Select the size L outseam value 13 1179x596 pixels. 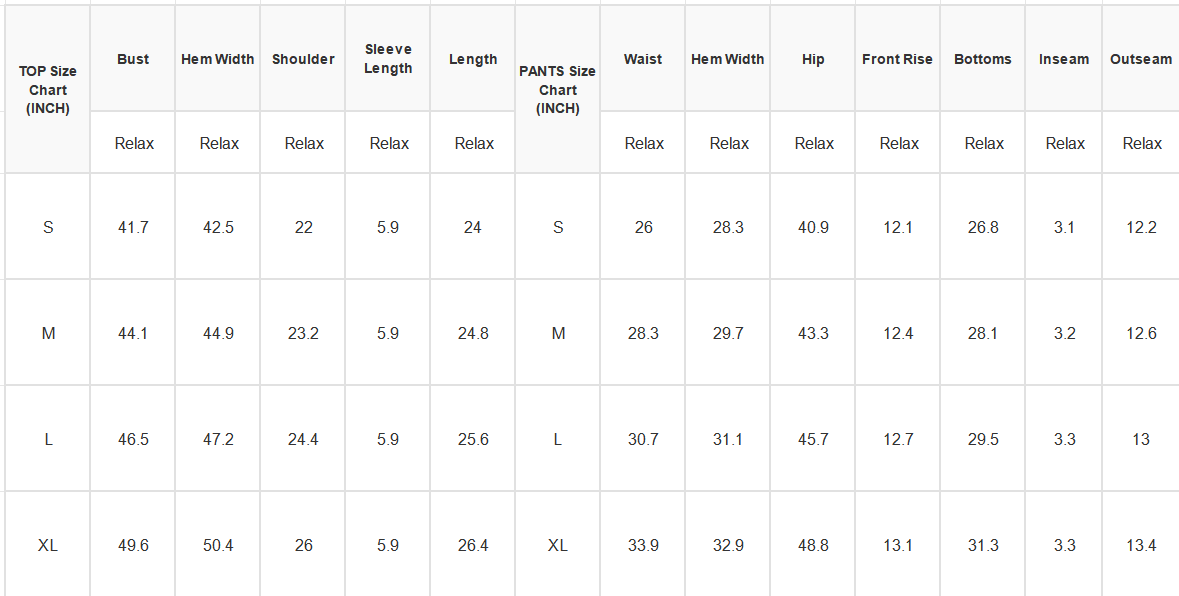(x=1141, y=439)
